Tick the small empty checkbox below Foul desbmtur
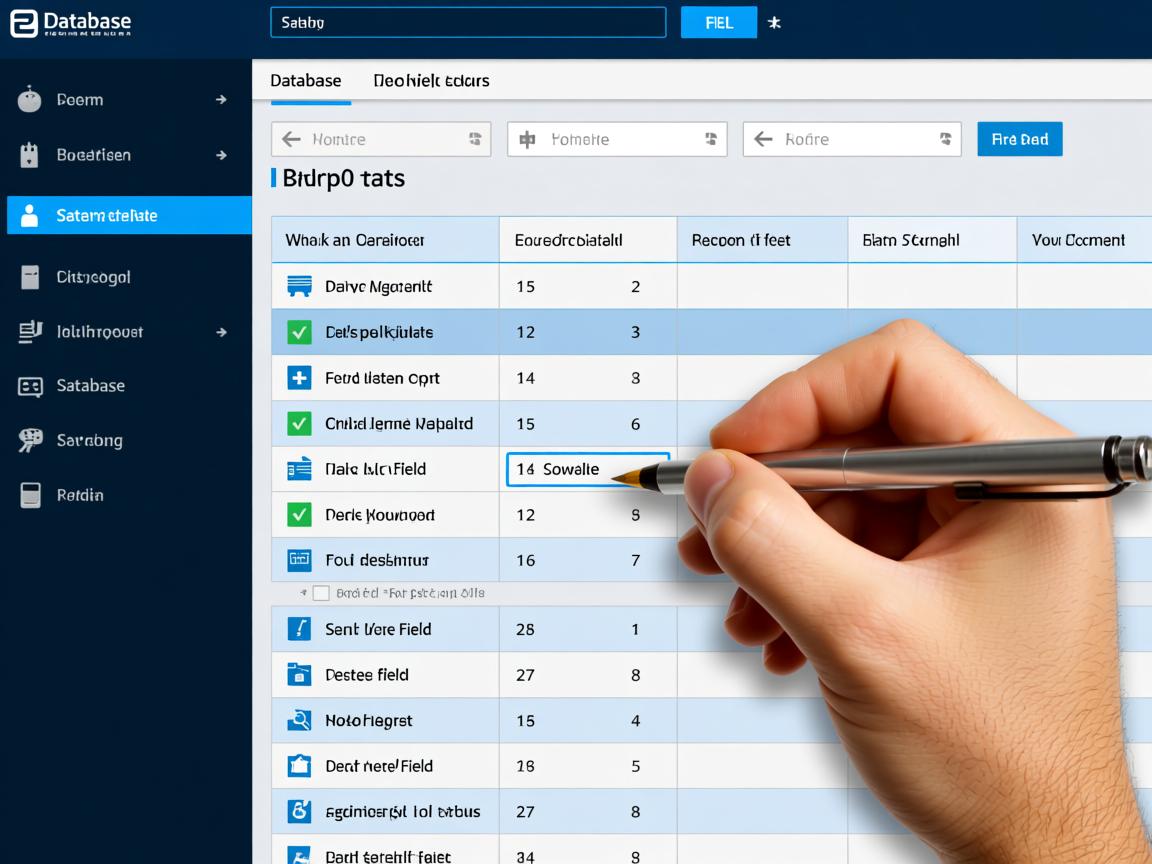 (321, 593)
